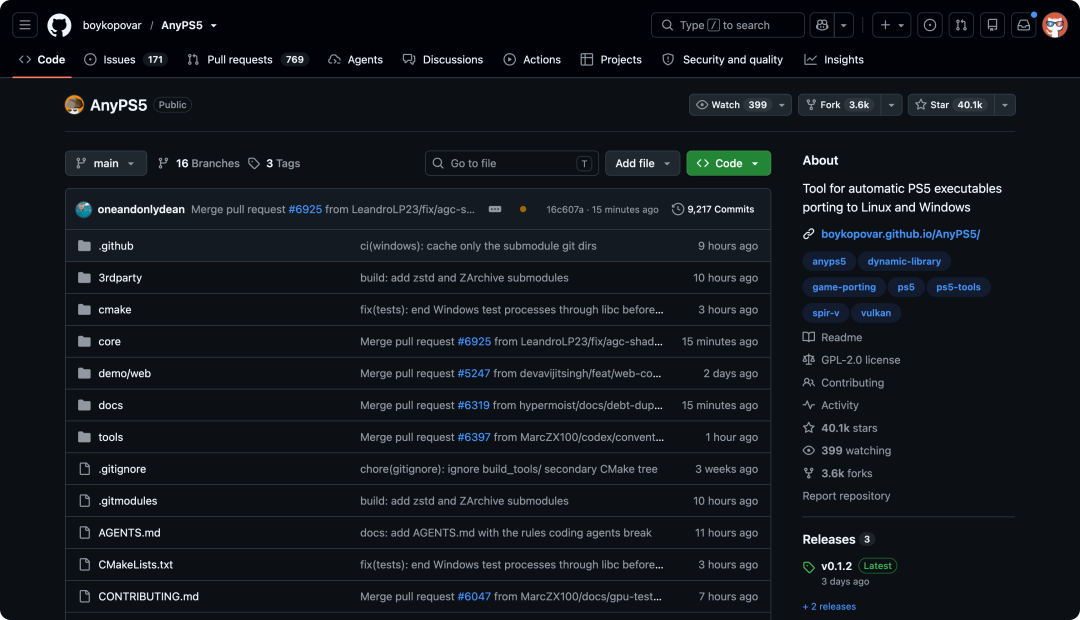View the 16 Branches list
This screenshot has height=620, width=1080.
tap(199, 163)
